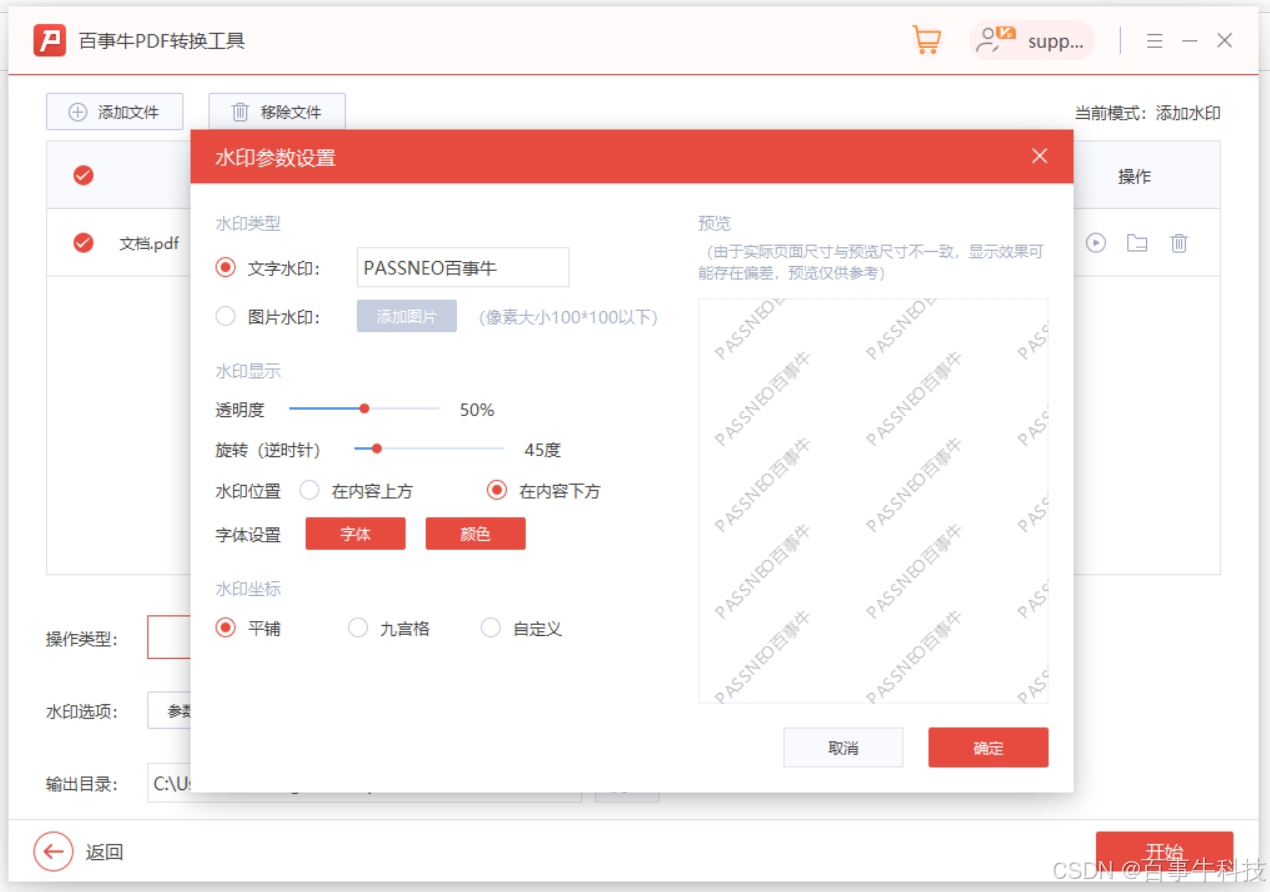Open the 水印选项 parameter box
The image size is (1270, 892).
[x=169, y=711]
